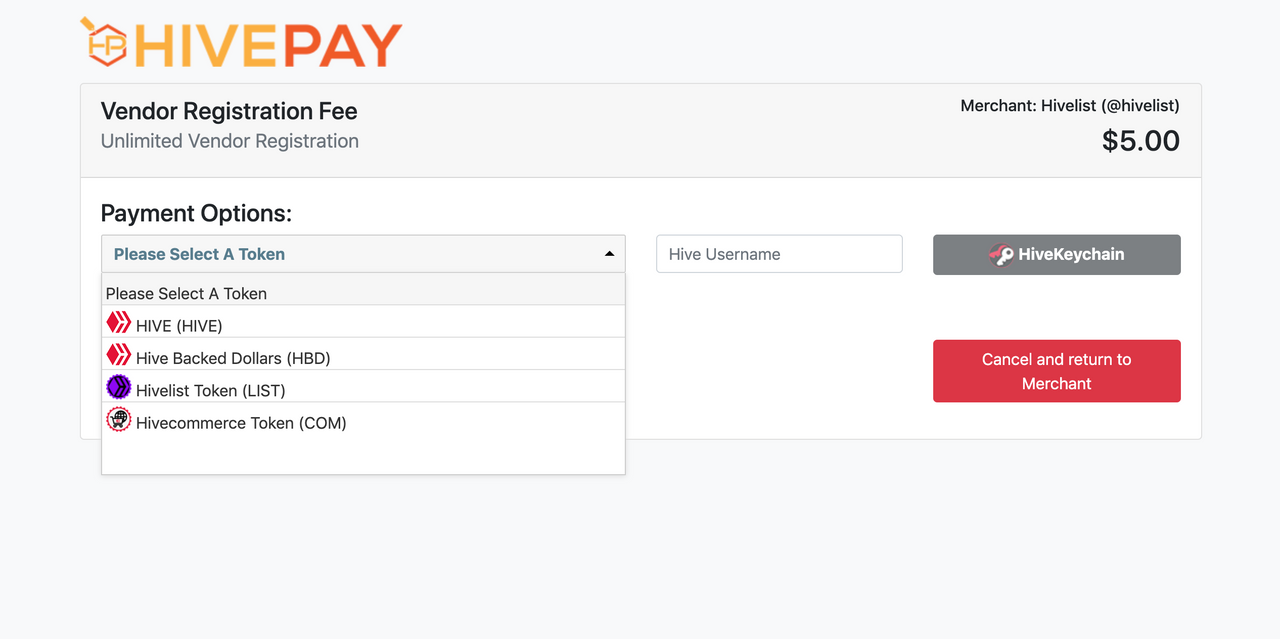Click the key icon on HiveKeychain button
The height and width of the screenshot is (639, 1280).
click(x=1001, y=254)
